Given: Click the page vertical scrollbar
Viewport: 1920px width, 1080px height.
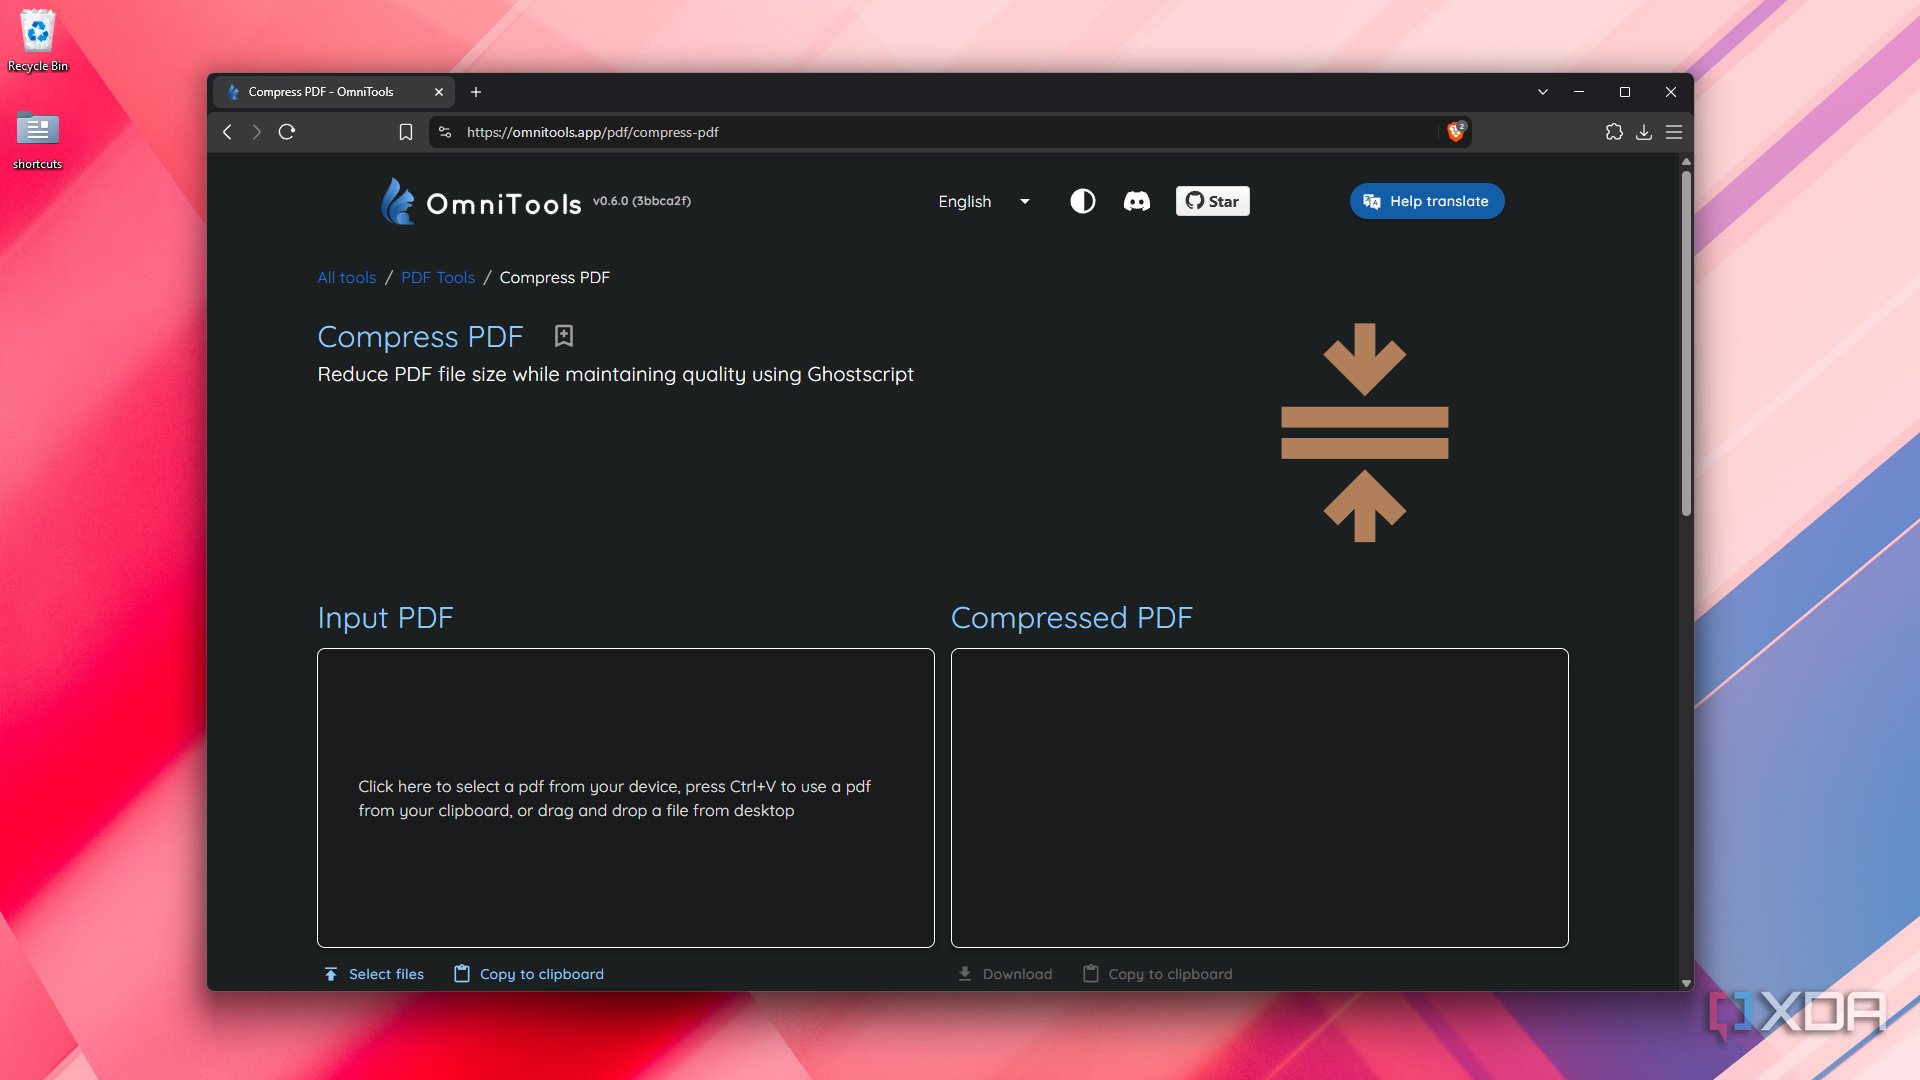Looking at the screenshot, I should coord(1686,344).
